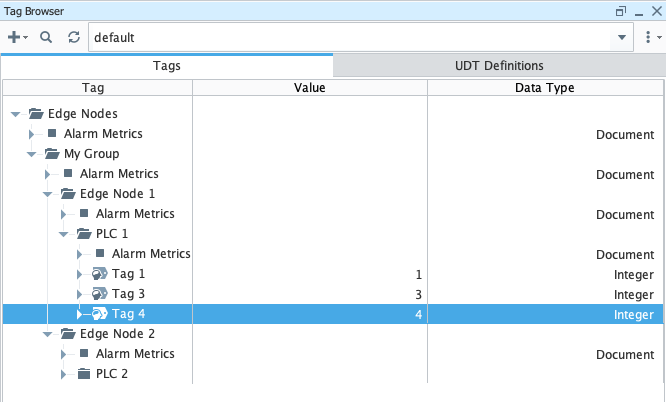Click the Tag 1 tag icon
This screenshot has width=666, height=402.
coord(99,274)
